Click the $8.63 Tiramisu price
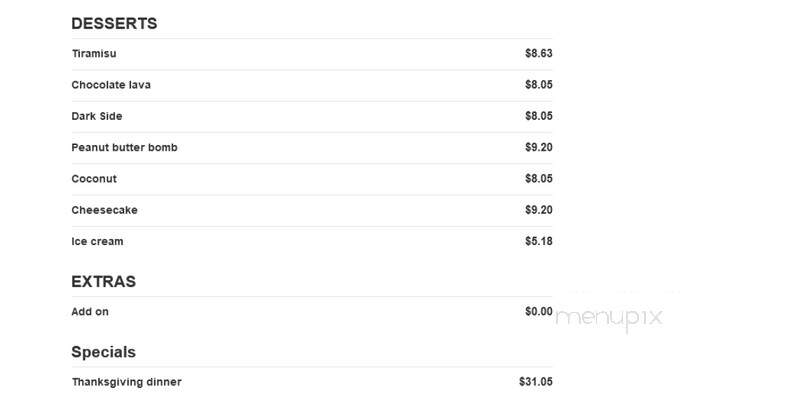Screen dimensions: 788x400 [539, 53]
